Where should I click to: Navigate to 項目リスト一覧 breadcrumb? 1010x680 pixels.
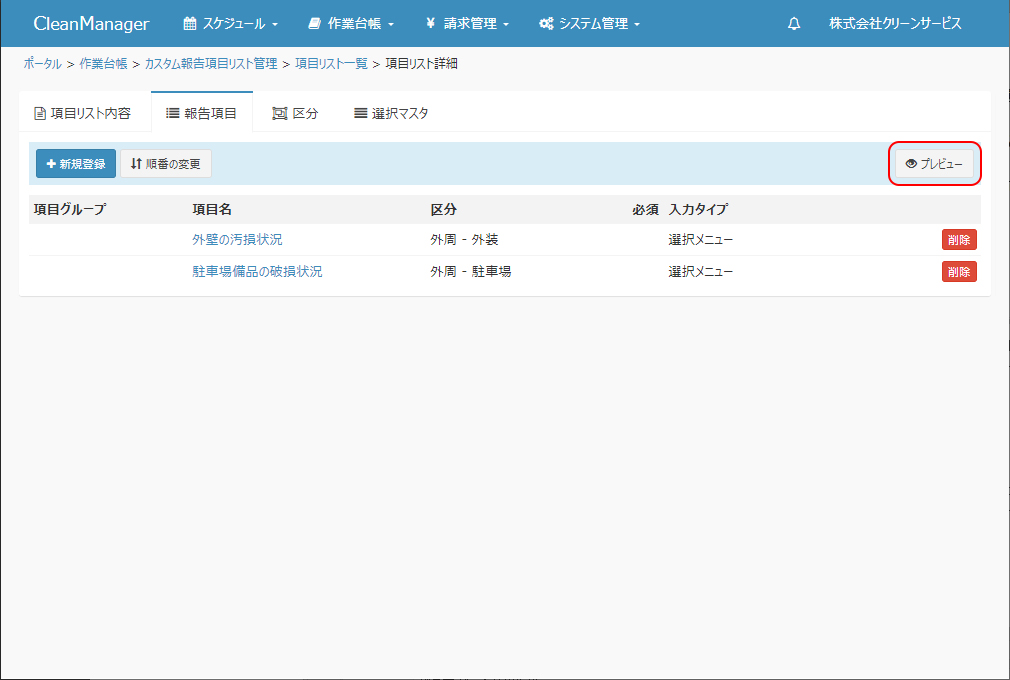coord(330,64)
